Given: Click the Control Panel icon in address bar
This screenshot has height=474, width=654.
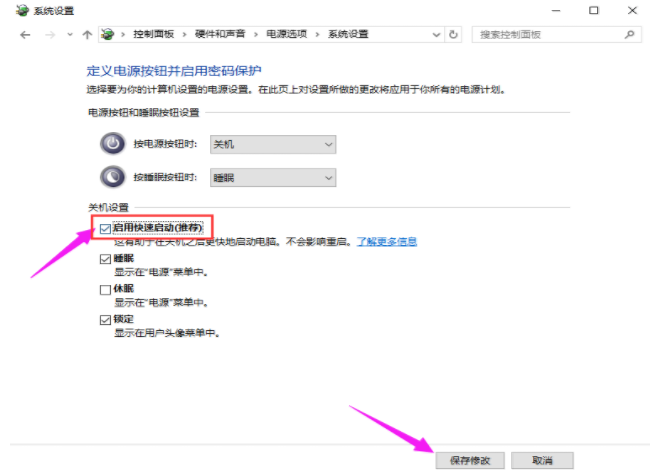Looking at the screenshot, I should [107, 34].
